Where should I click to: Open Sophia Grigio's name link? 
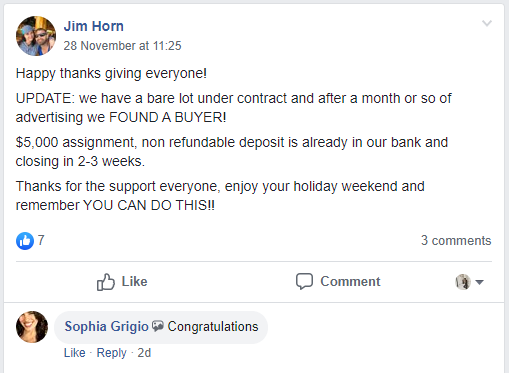[107, 326]
